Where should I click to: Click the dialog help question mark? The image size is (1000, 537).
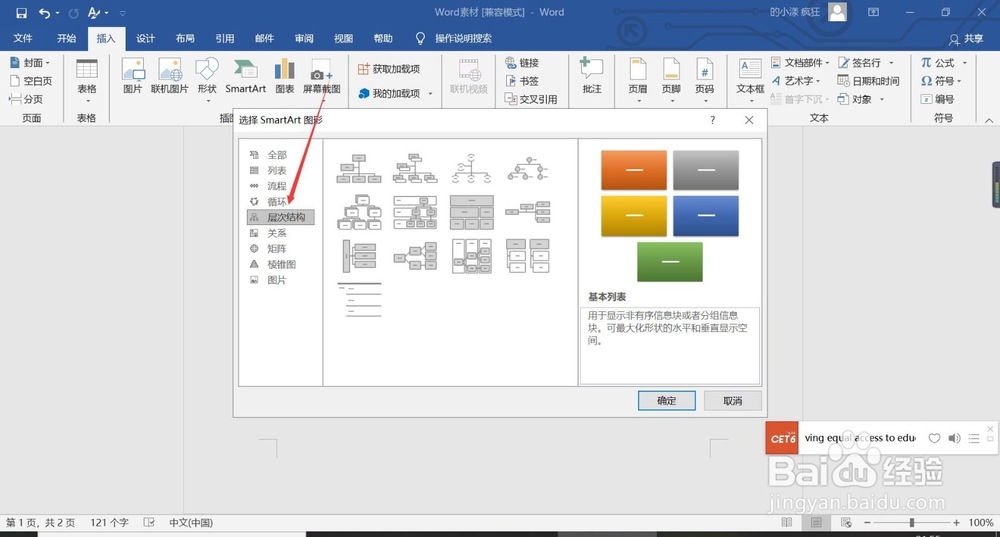pyautogui.click(x=712, y=120)
